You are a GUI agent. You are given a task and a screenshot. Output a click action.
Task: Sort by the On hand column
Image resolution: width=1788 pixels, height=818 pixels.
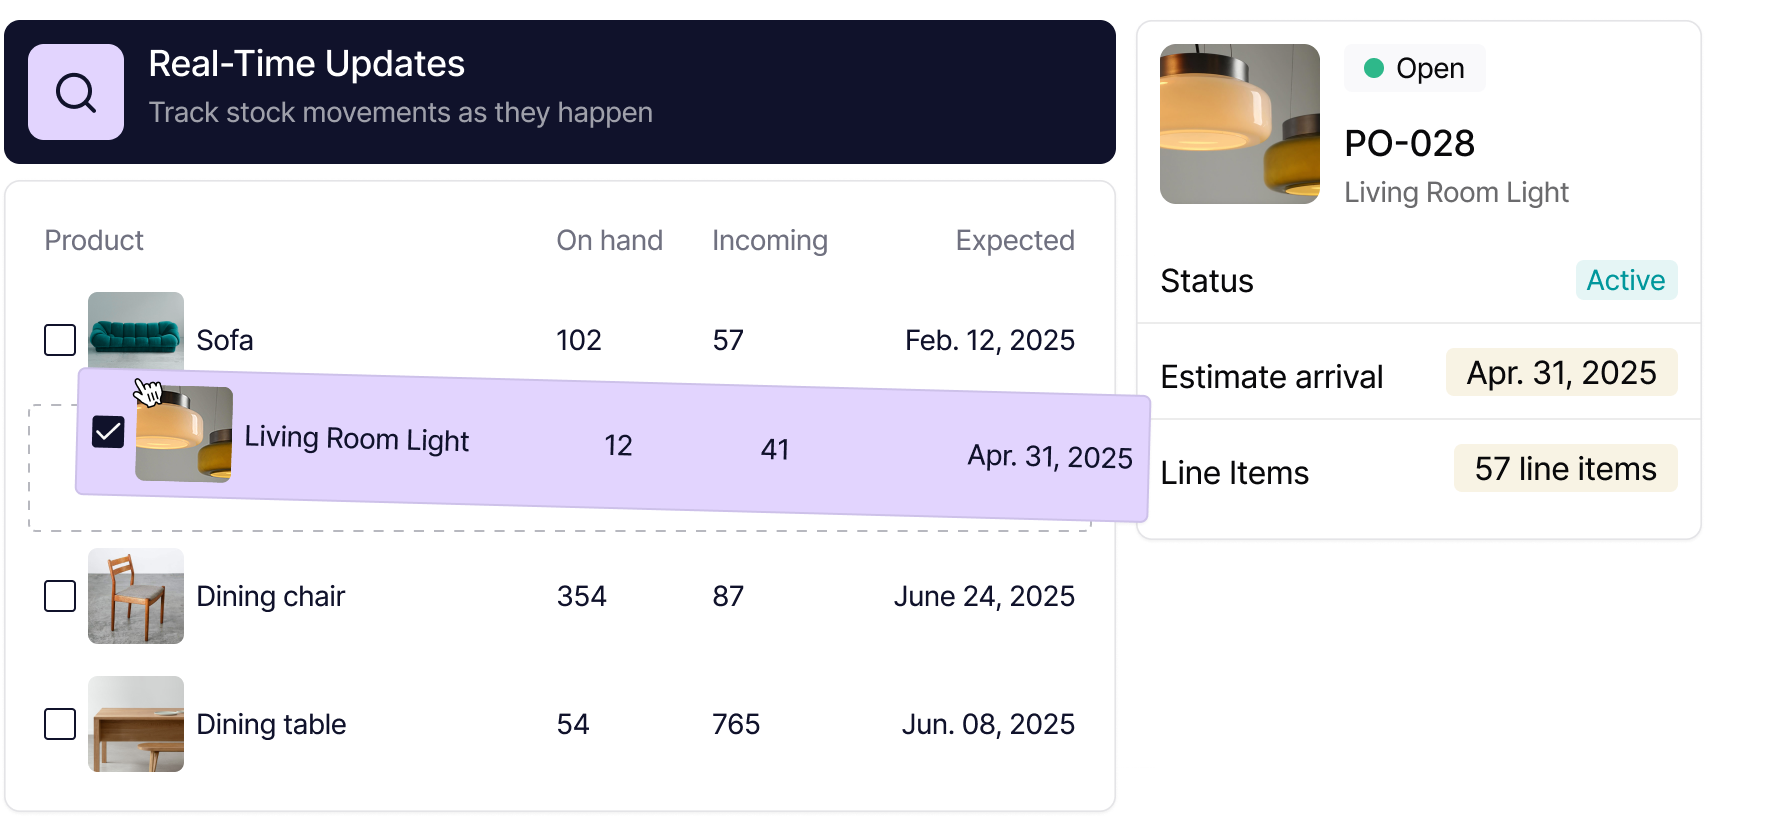[x=609, y=241]
